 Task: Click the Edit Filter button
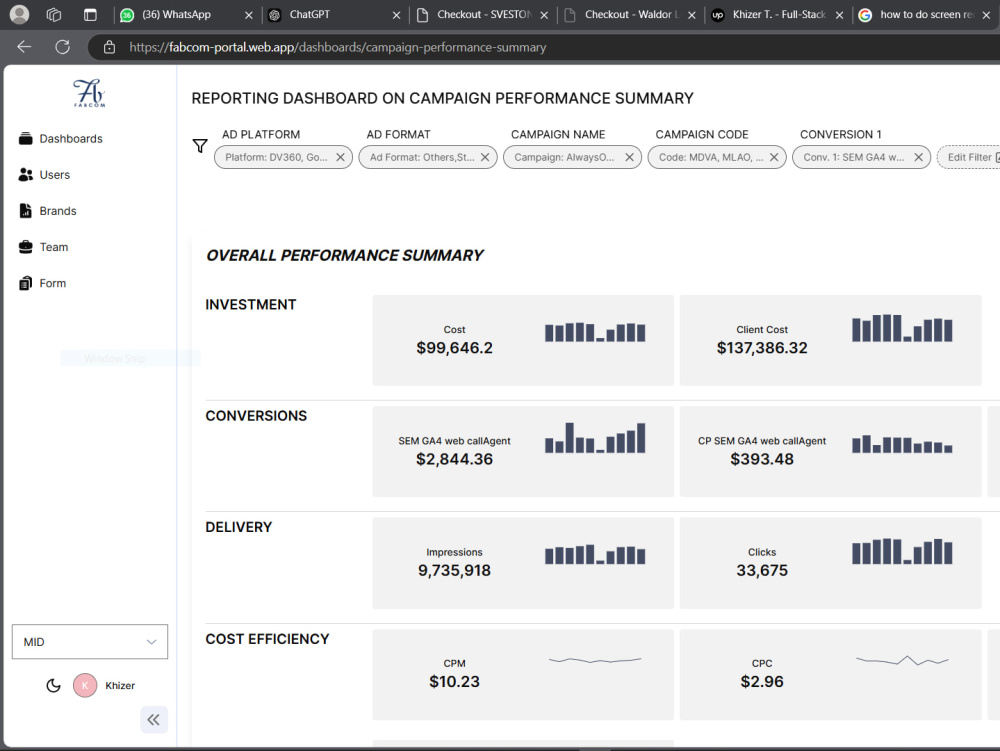click(x=969, y=157)
